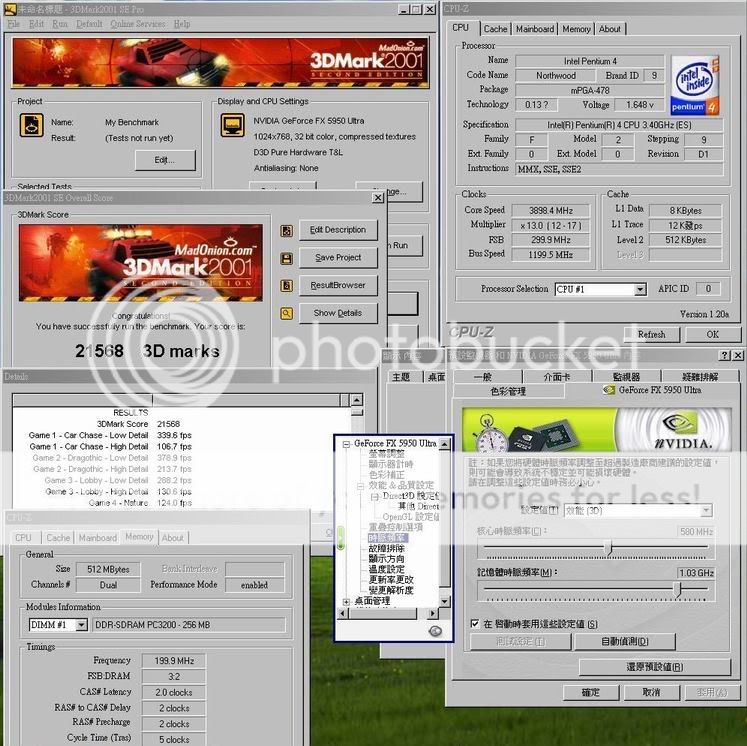747x746 pixels.
Task: Click down arrow of NVIDIA tree vertical scrollbar
Action: [x=444, y=601]
